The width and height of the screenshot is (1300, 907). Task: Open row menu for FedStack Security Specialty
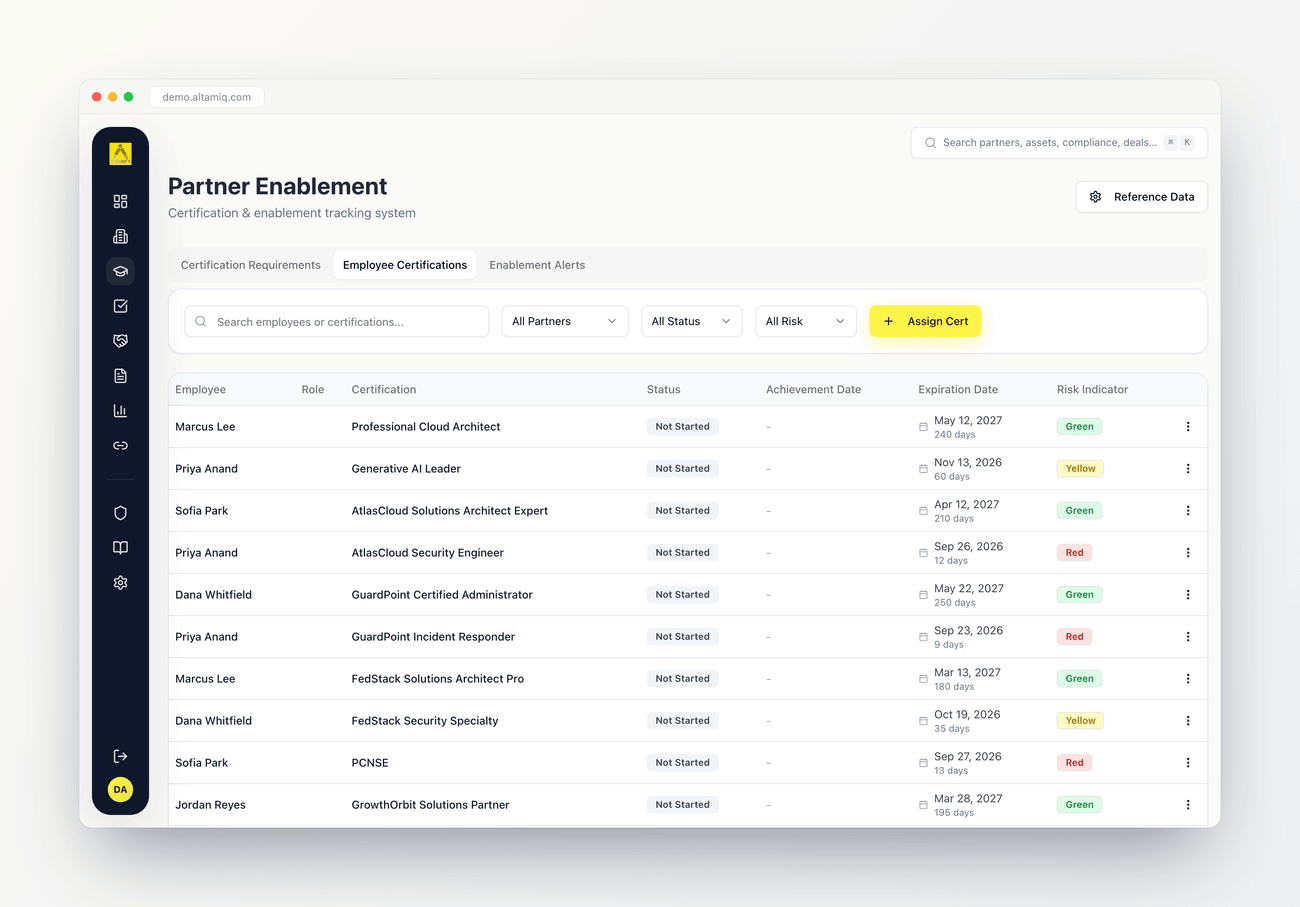click(1188, 721)
